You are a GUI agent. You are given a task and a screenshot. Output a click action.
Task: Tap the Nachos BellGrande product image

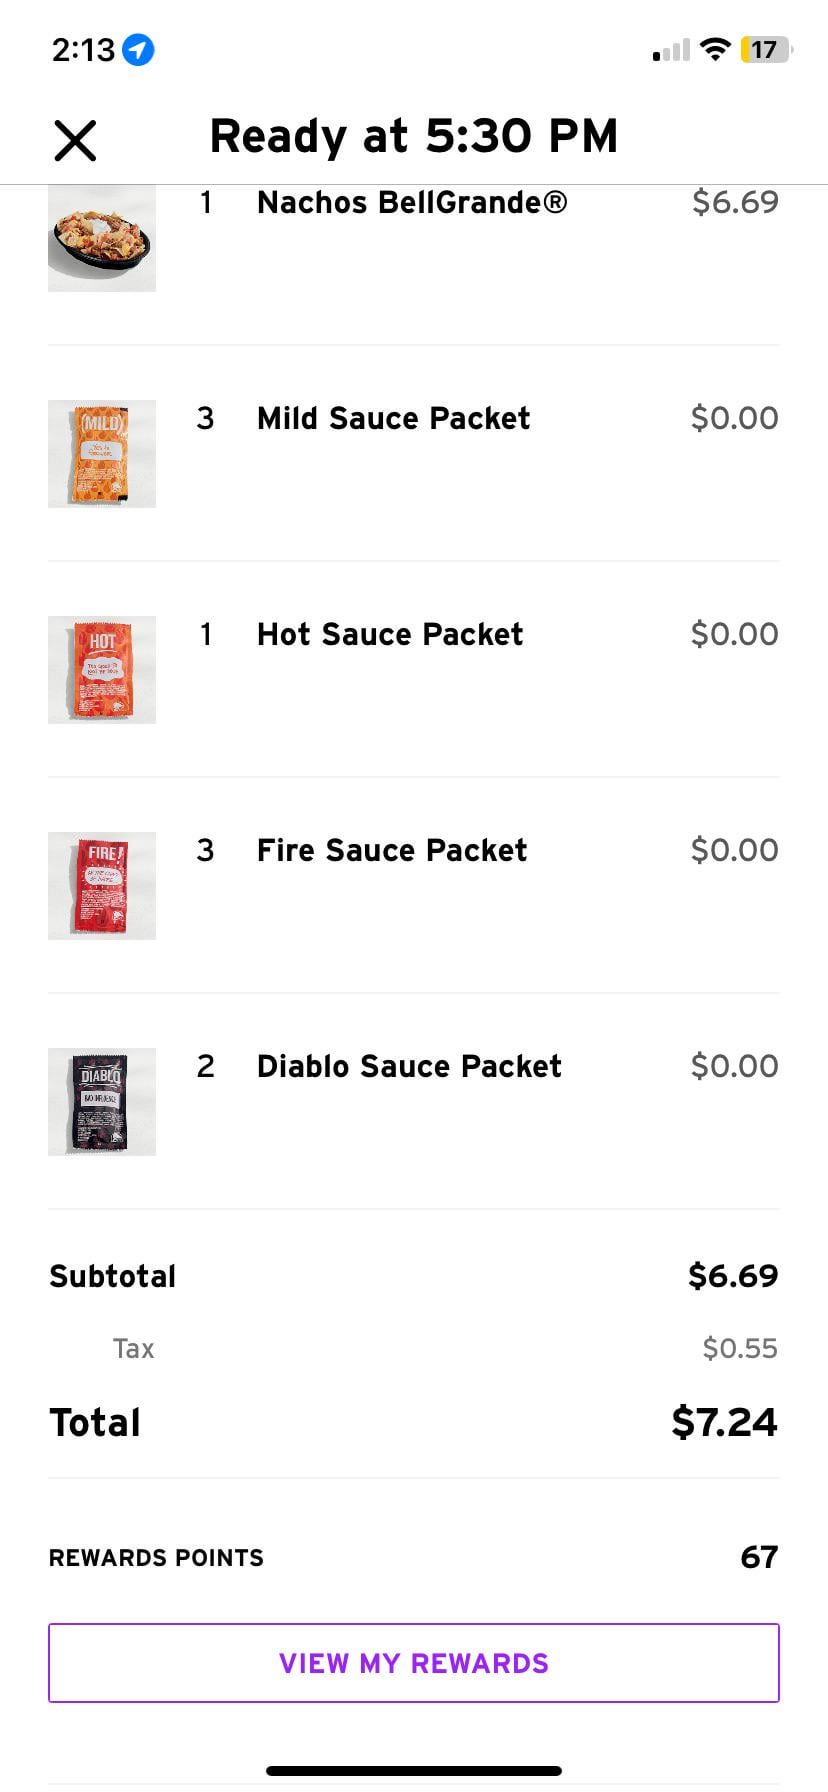click(x=102, y=240)
